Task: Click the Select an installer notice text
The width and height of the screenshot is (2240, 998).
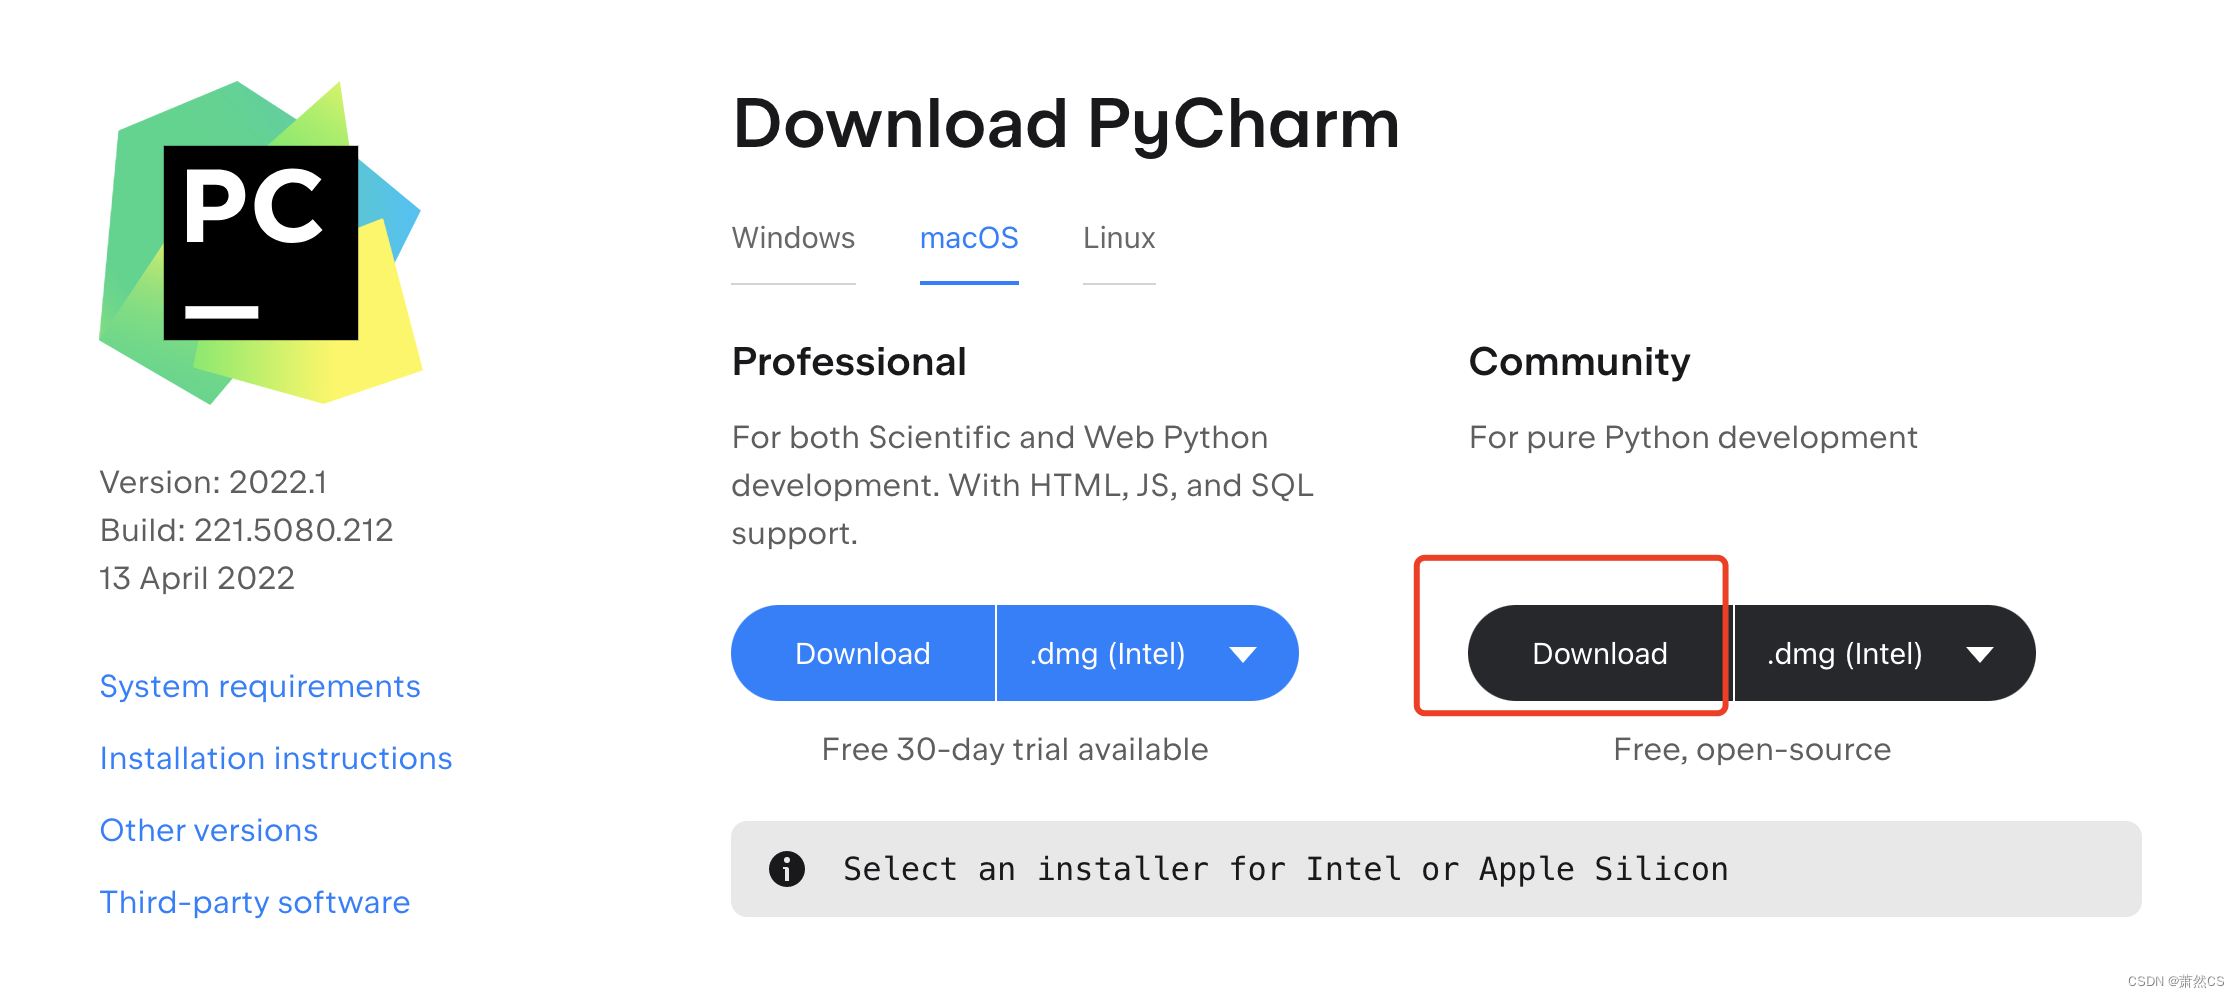Action: pos(1286,869)
